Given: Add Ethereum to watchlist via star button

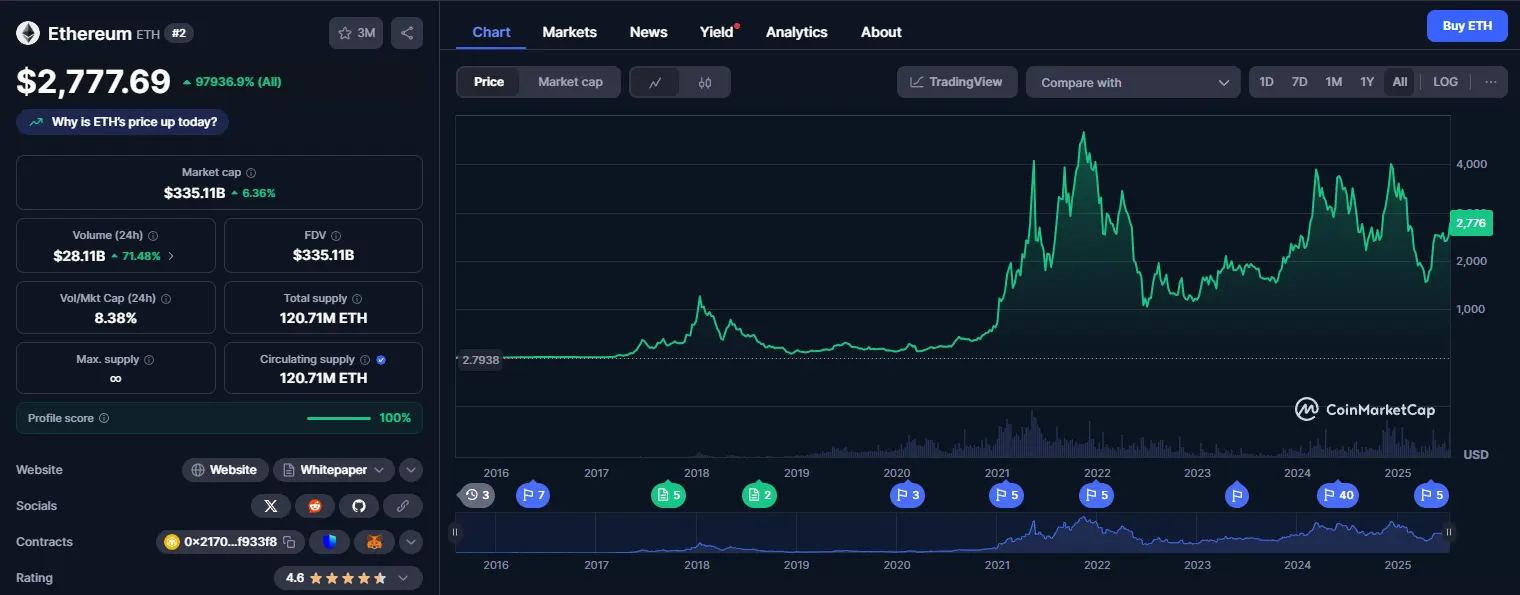Looking at the screenshot, I should (356, 33).
